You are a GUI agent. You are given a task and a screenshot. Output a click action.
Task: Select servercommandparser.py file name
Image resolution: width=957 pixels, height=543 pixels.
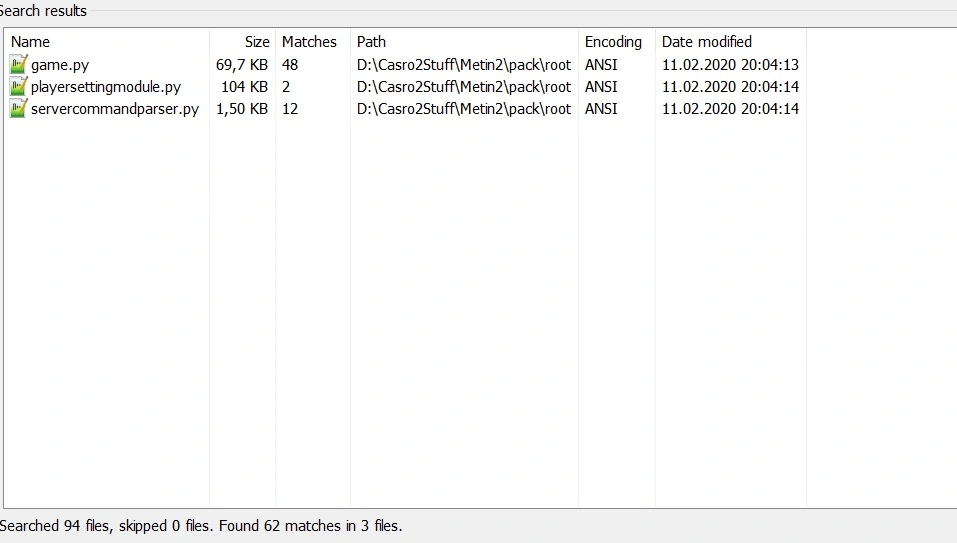click(115, 109)
